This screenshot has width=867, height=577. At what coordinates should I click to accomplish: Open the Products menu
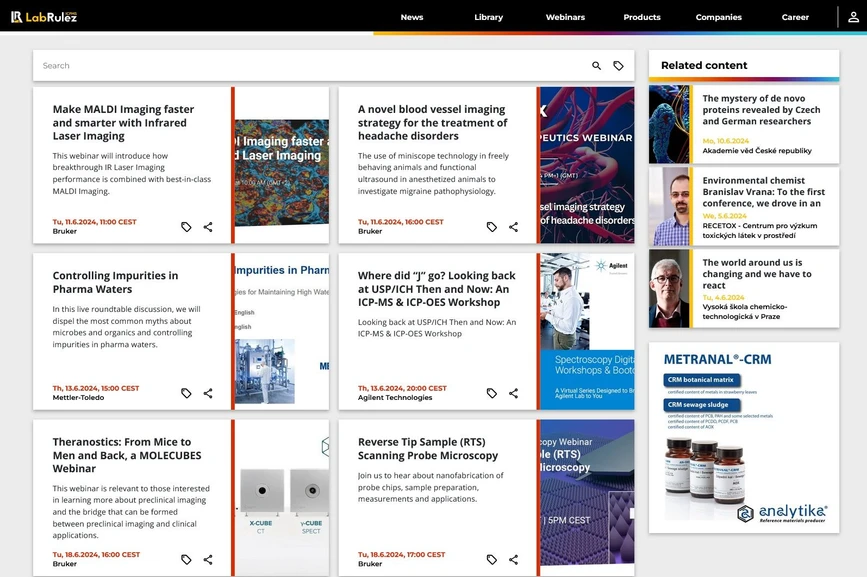pos(642,17)
